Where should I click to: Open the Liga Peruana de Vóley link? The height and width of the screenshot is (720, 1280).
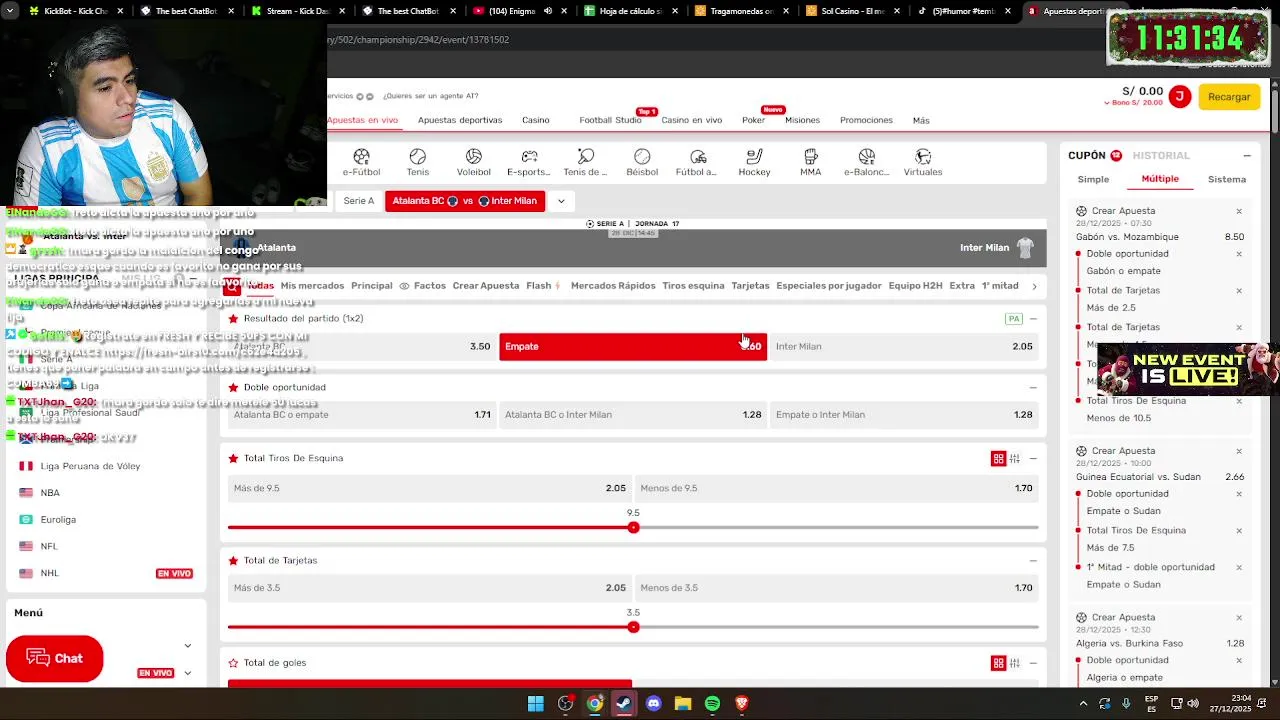pos(90,466)
